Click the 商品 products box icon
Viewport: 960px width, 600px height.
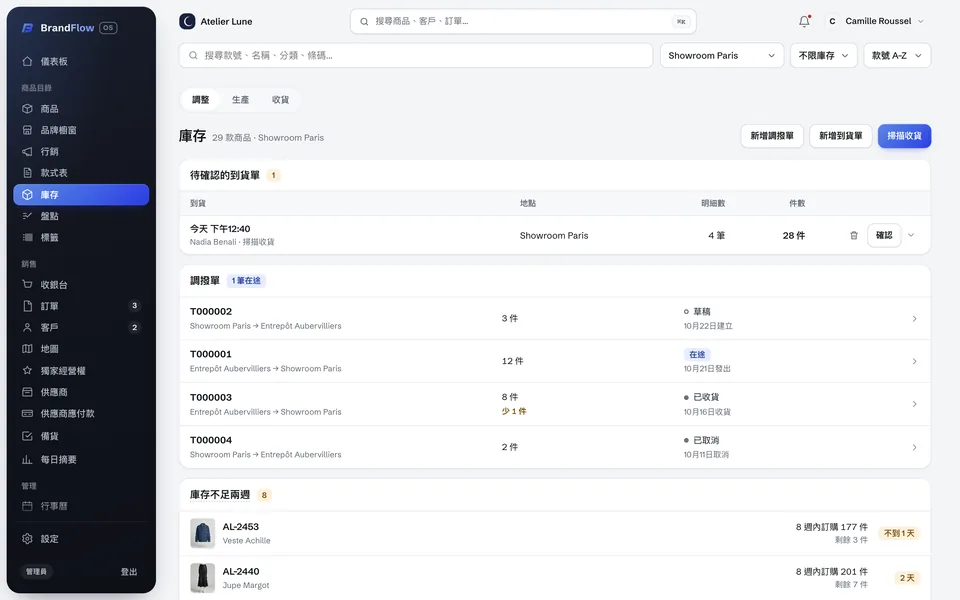pos(27,108)
